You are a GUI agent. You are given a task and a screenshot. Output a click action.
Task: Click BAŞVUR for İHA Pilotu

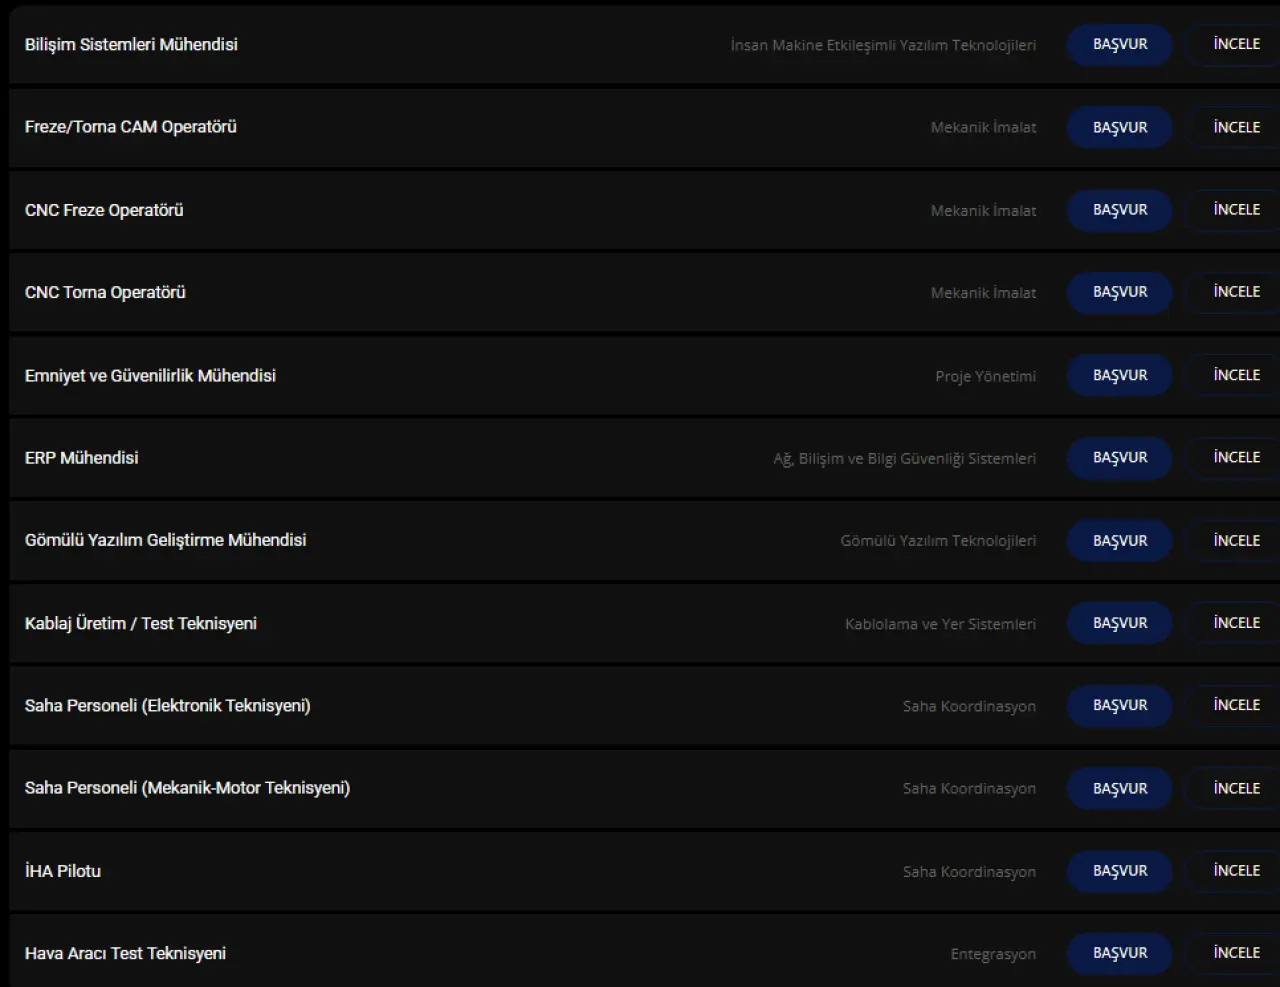click(x=1119, y=871)
